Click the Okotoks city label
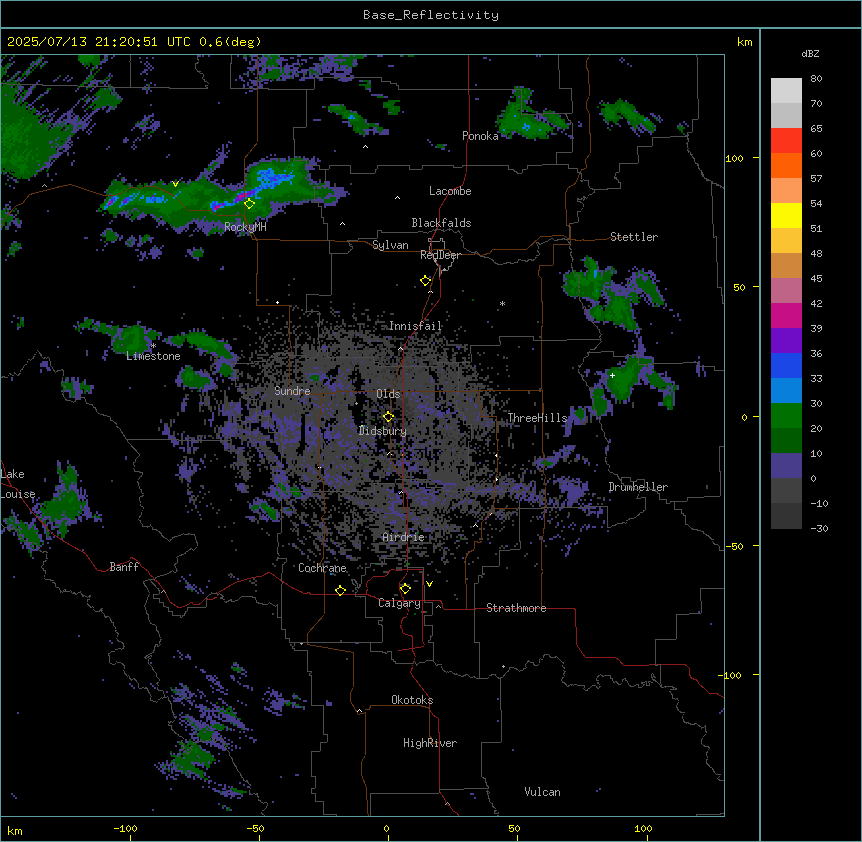 412,700
